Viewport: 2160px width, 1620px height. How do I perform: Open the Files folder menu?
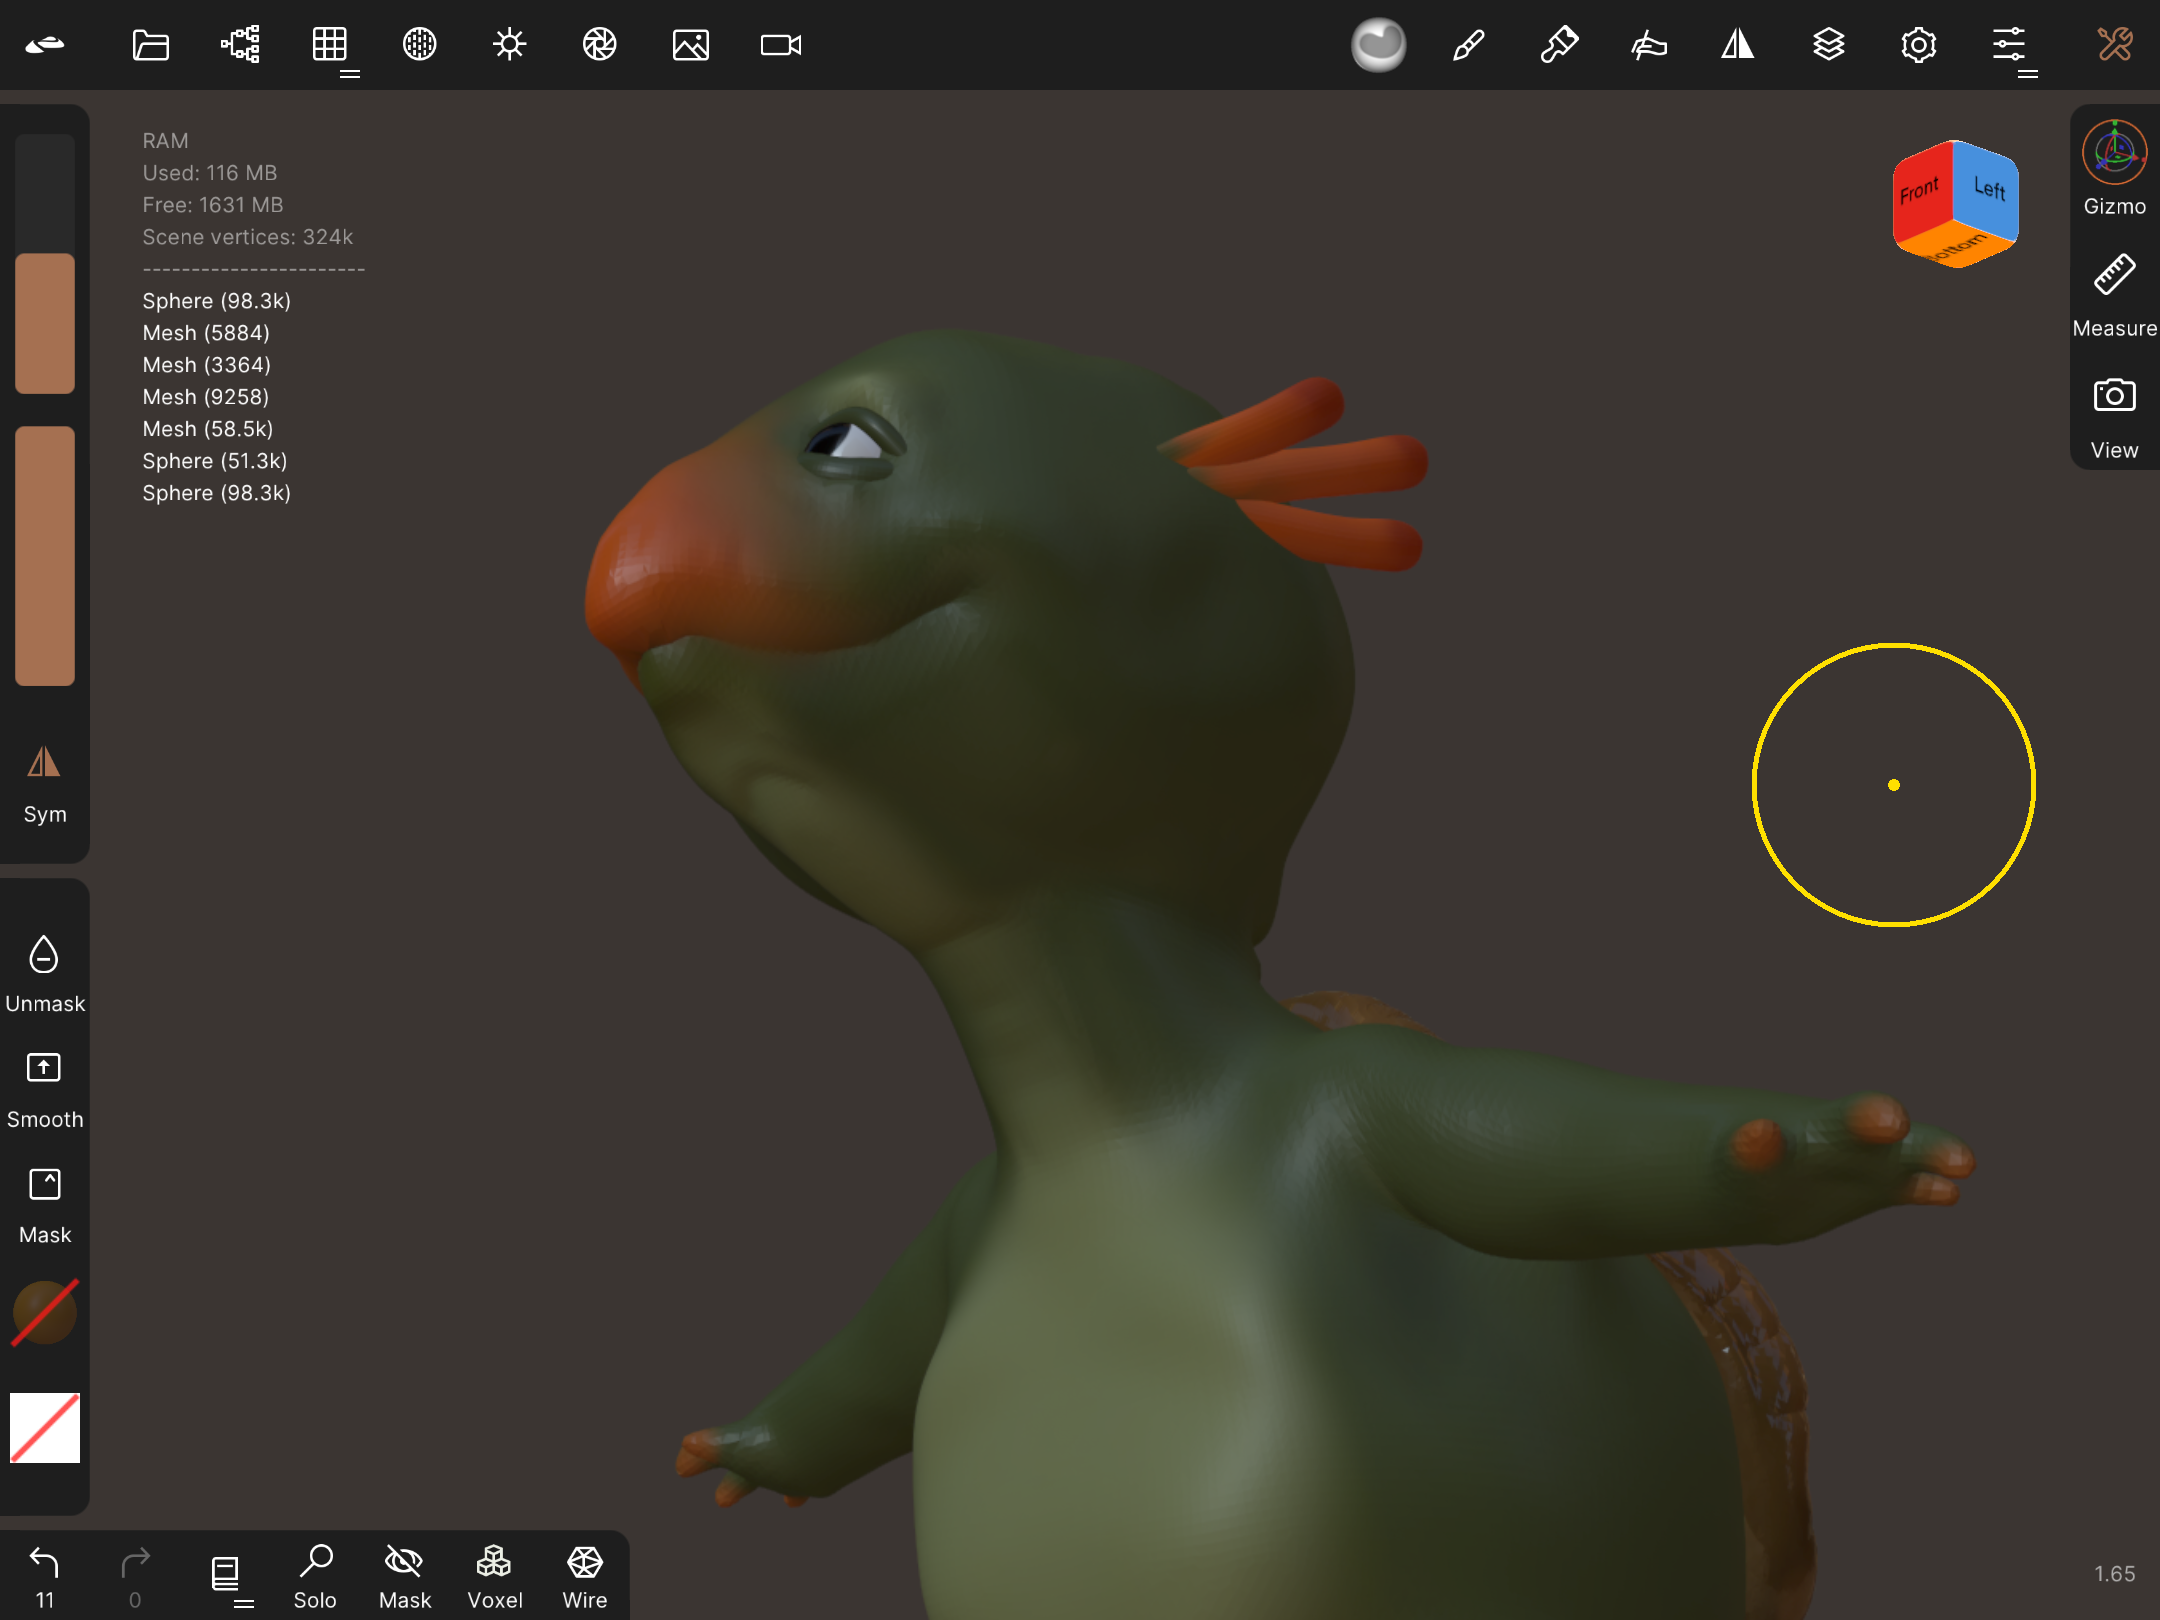pyautogui.click(x=150, y=45)
